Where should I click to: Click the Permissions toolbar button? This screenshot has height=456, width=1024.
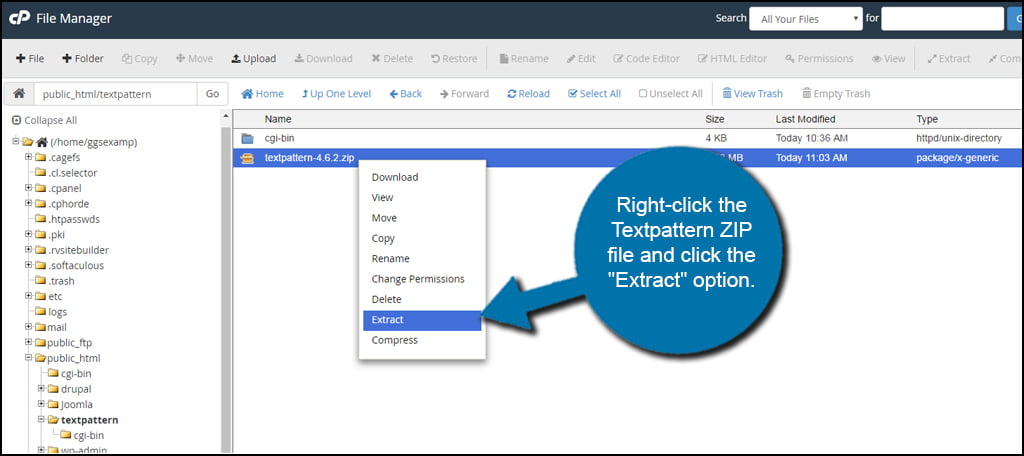[819, 59]
